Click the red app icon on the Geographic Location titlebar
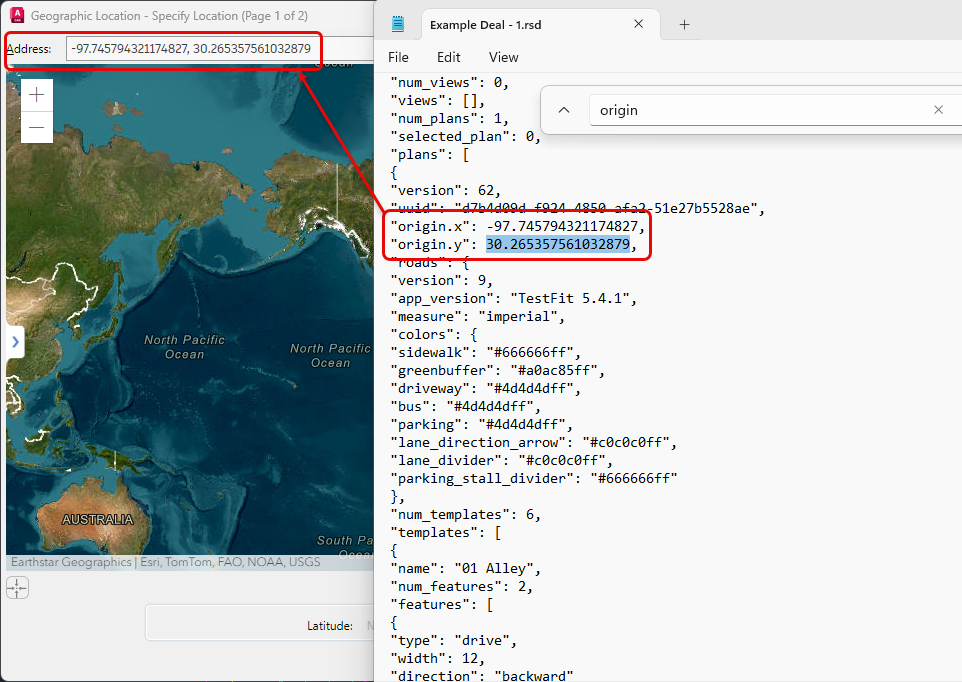This screenshot has height=682, width=962. [x=19, y=15]
